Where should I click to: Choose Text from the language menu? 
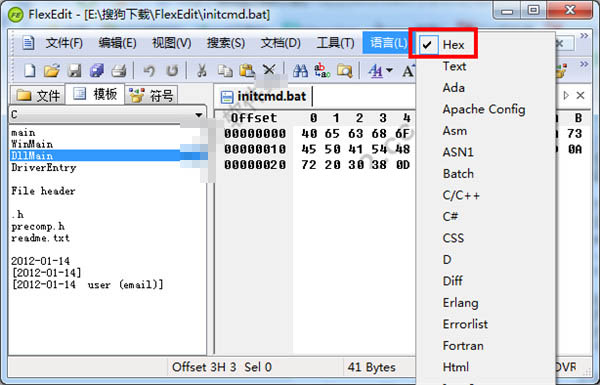(x=454, y=66)
